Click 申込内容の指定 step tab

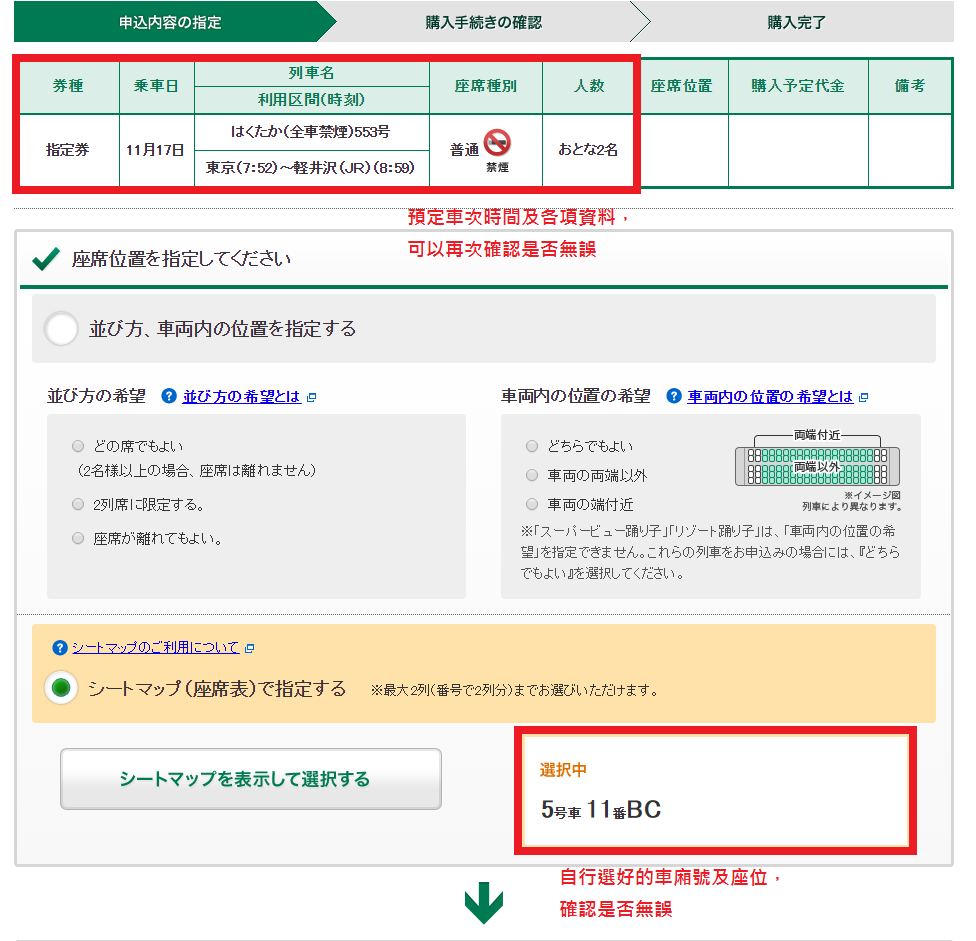170,22
